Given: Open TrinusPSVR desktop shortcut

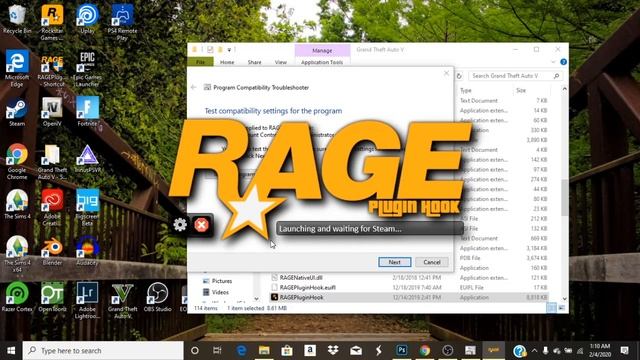Looking at the screenshot, I should 87,159.
